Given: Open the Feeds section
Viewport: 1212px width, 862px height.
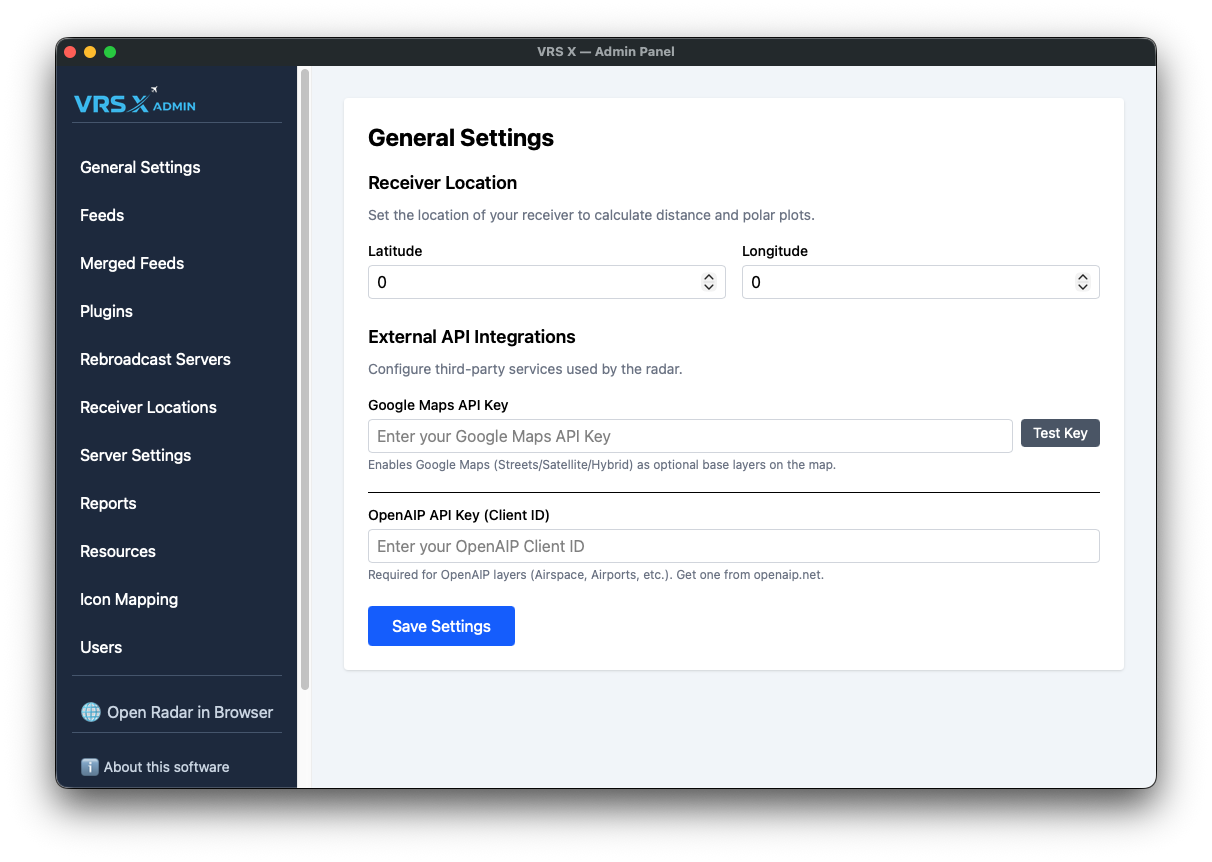Looking at the screenshot, I should click(x=102, y=215).
